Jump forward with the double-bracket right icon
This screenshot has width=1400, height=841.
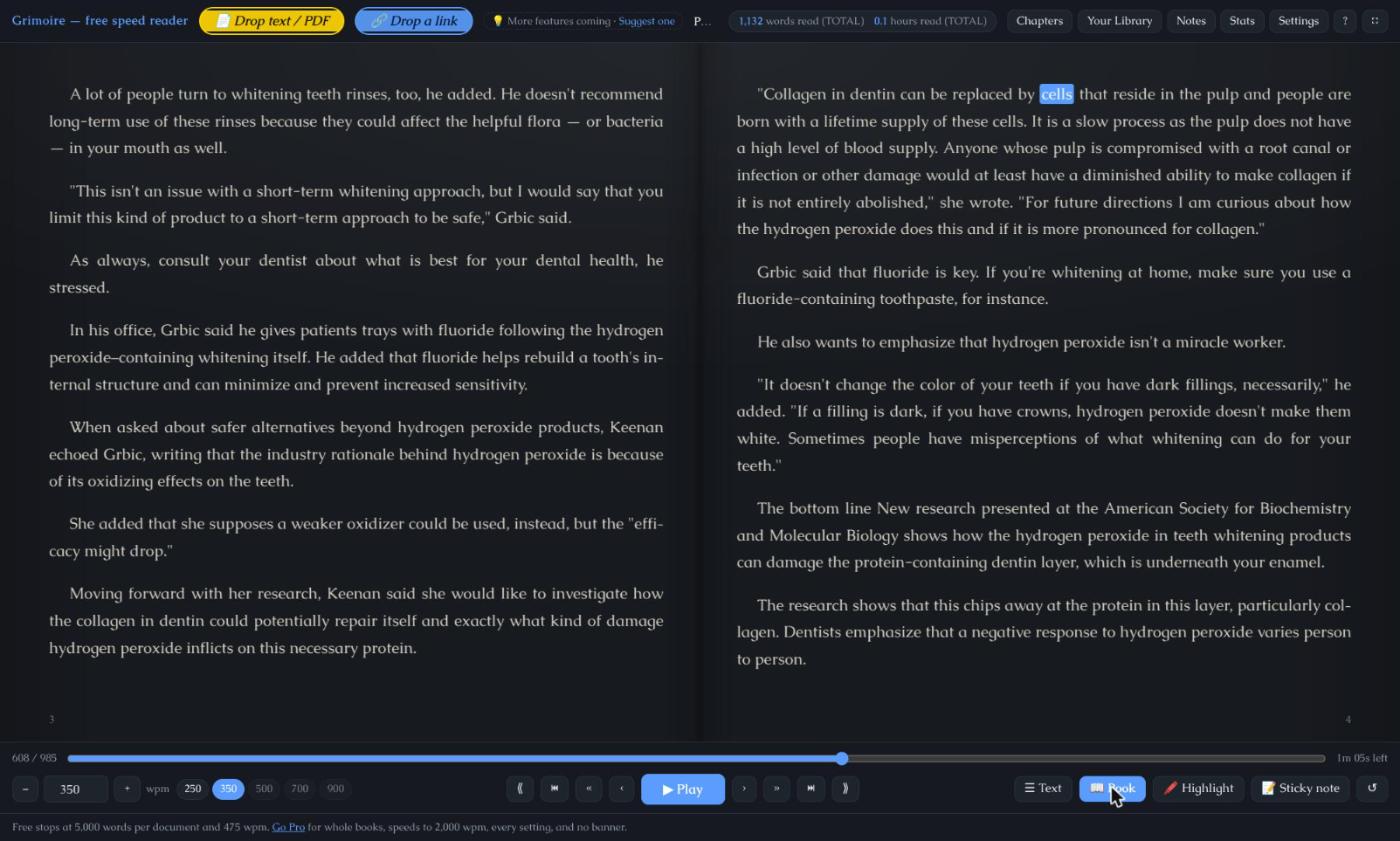[845, 788]
